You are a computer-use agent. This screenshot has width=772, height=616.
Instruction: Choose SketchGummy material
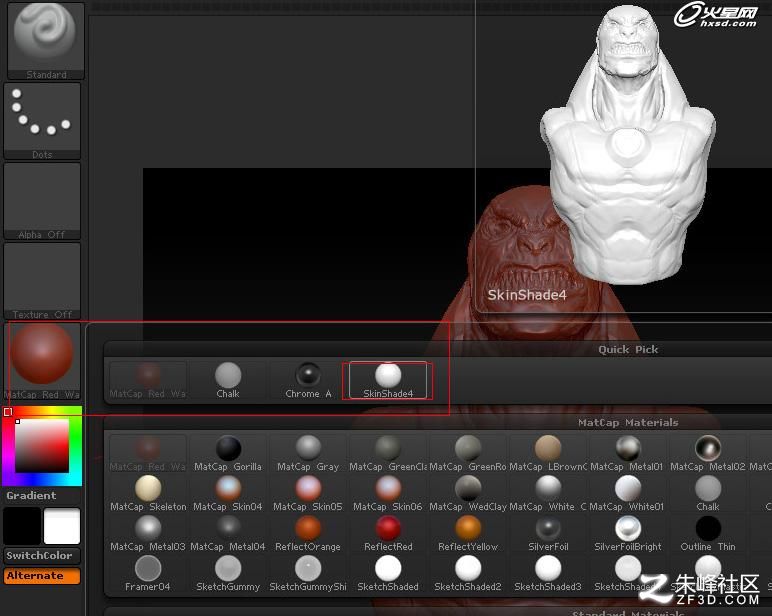click(228, 574)
